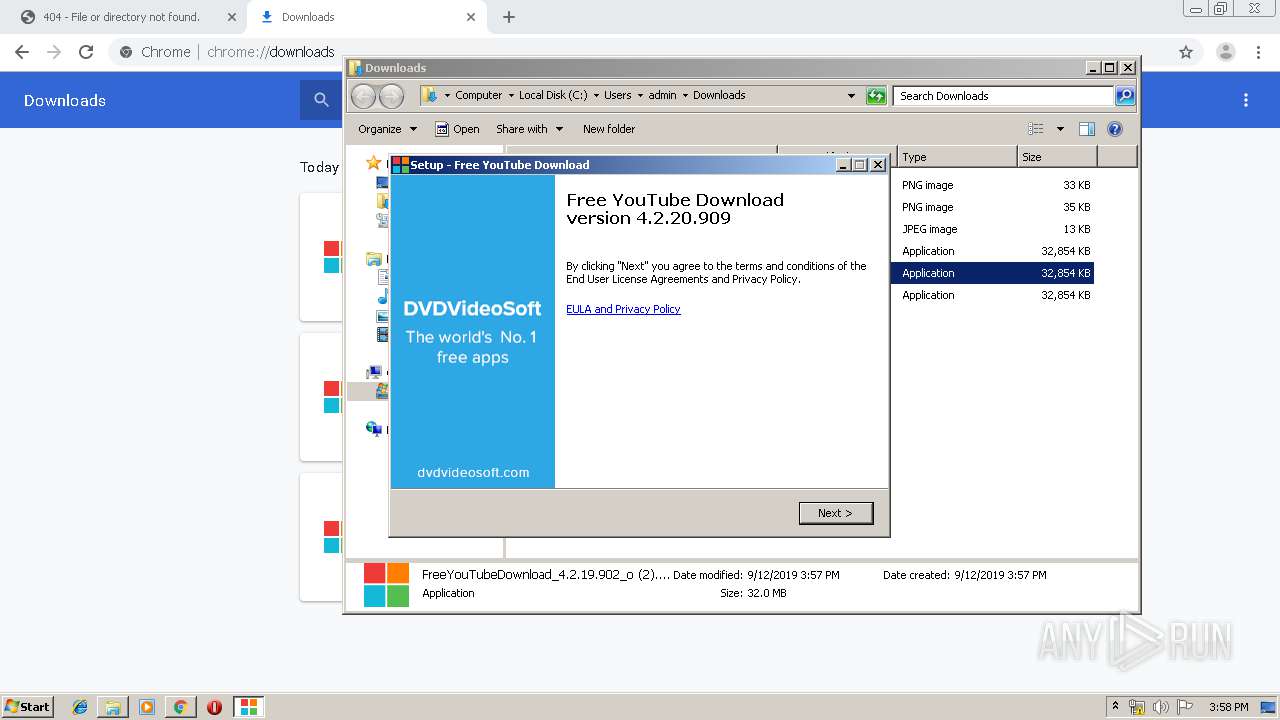The width and height of the screenshot is (1280, 720).
Task: Expand the arrow before Downloads in breadcrumb
Action: coord(685,96)
